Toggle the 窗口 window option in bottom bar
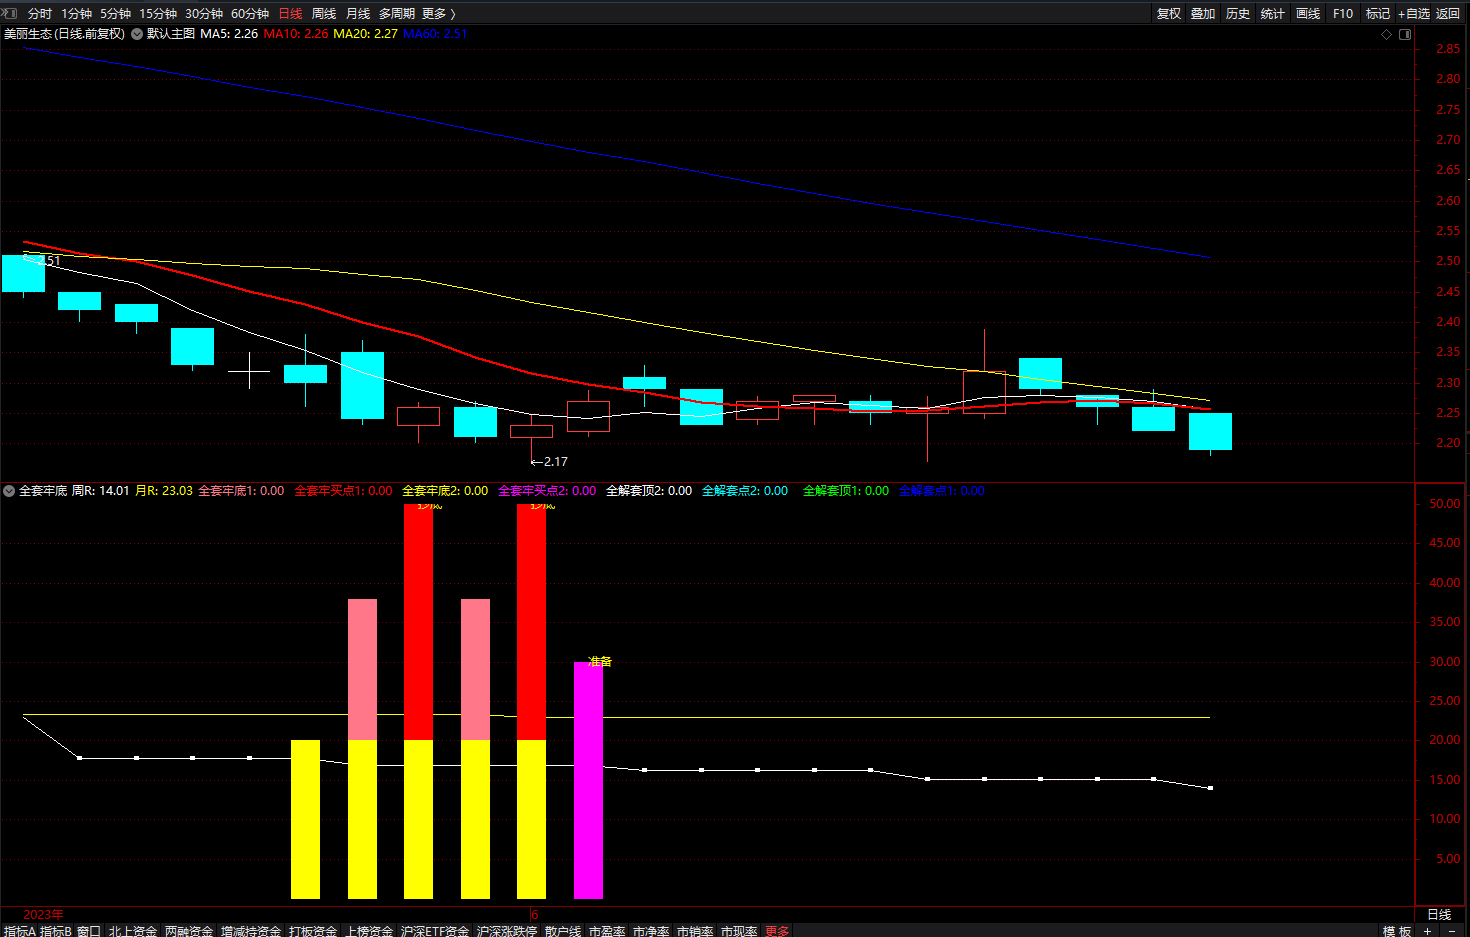This screenshot has width=1470, height=937. click(x=89, y=931)
